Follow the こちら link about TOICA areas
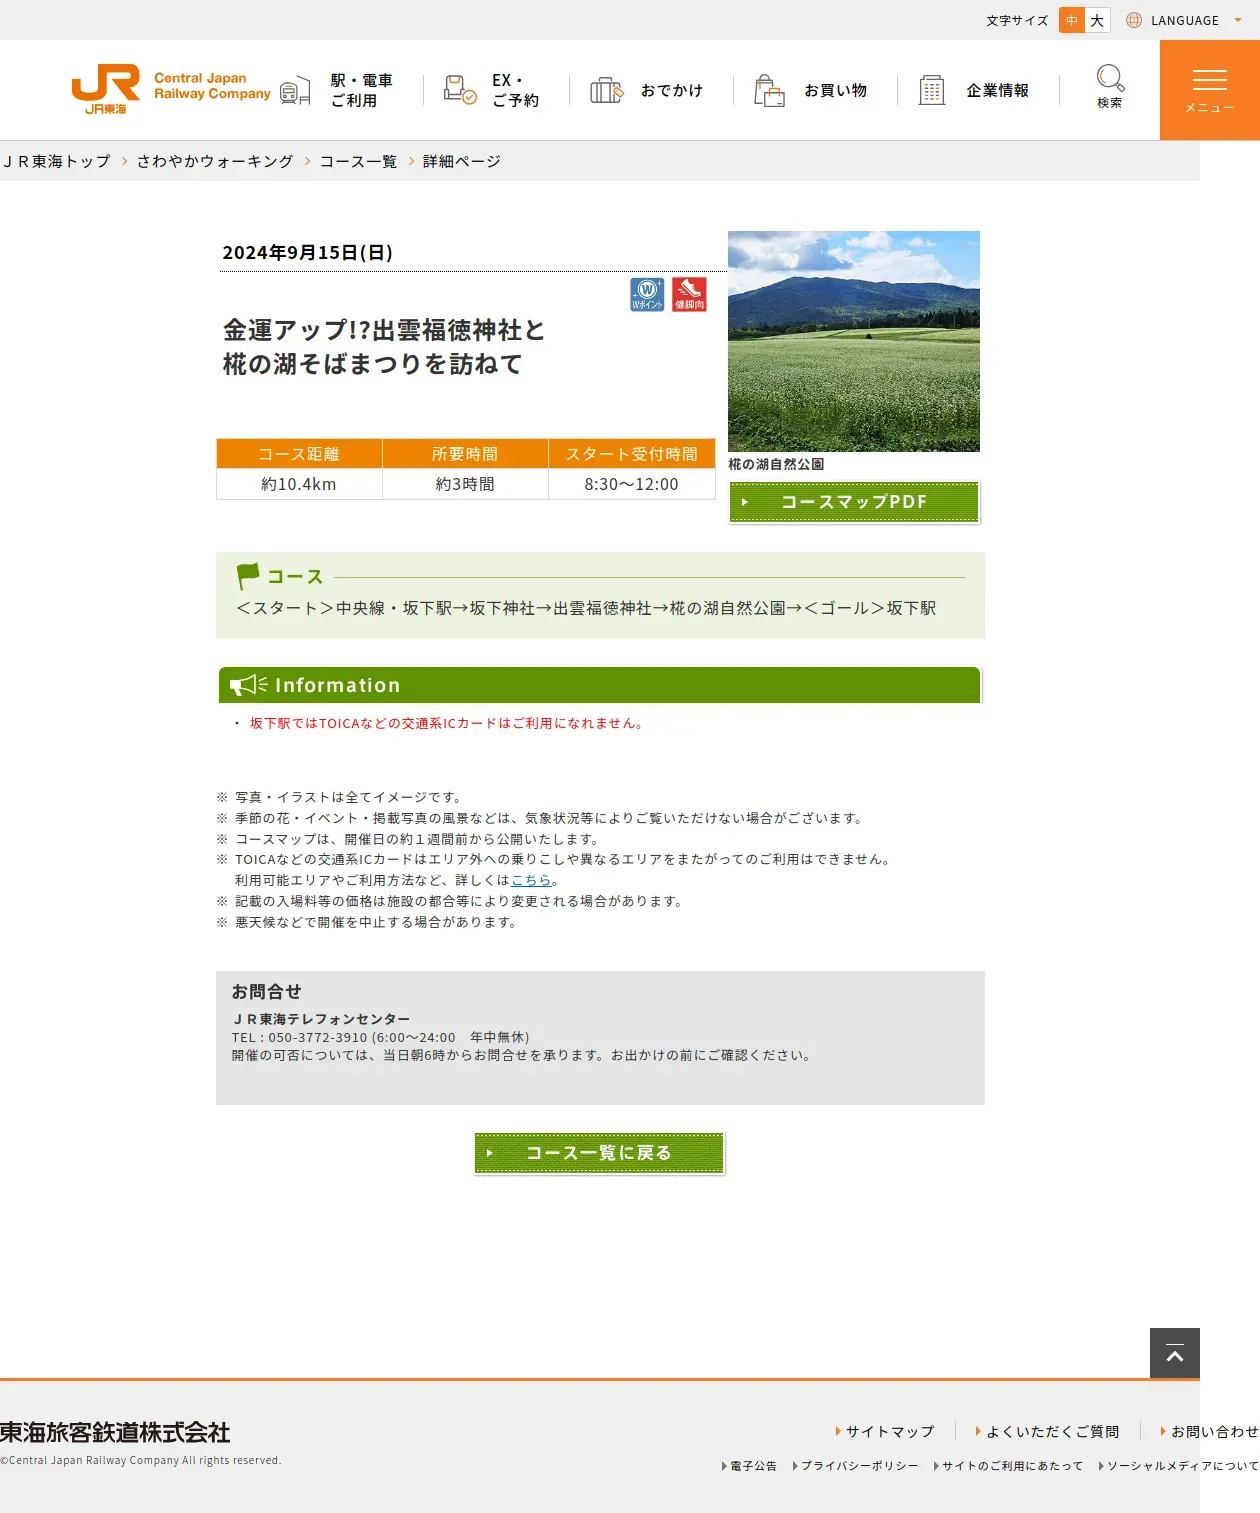Image resolution: width=1260 pixels, height=1513 pixels. 531,880
